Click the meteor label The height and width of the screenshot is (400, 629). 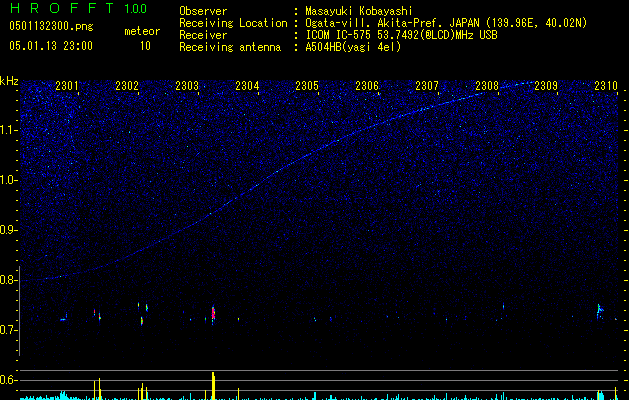142,31
